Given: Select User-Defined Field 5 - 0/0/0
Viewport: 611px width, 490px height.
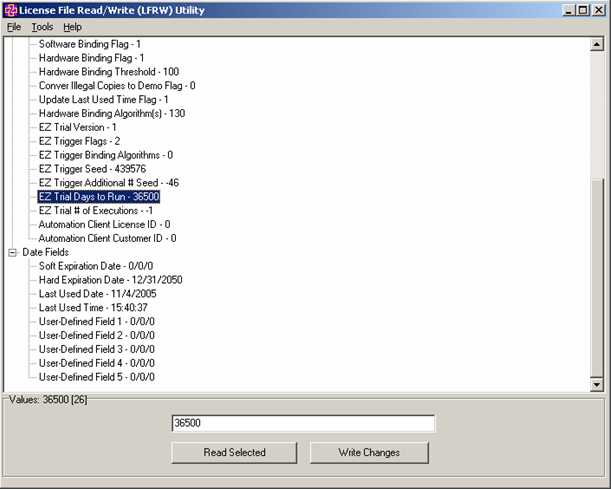Looking at the screenshot, I should coord(97,377).
